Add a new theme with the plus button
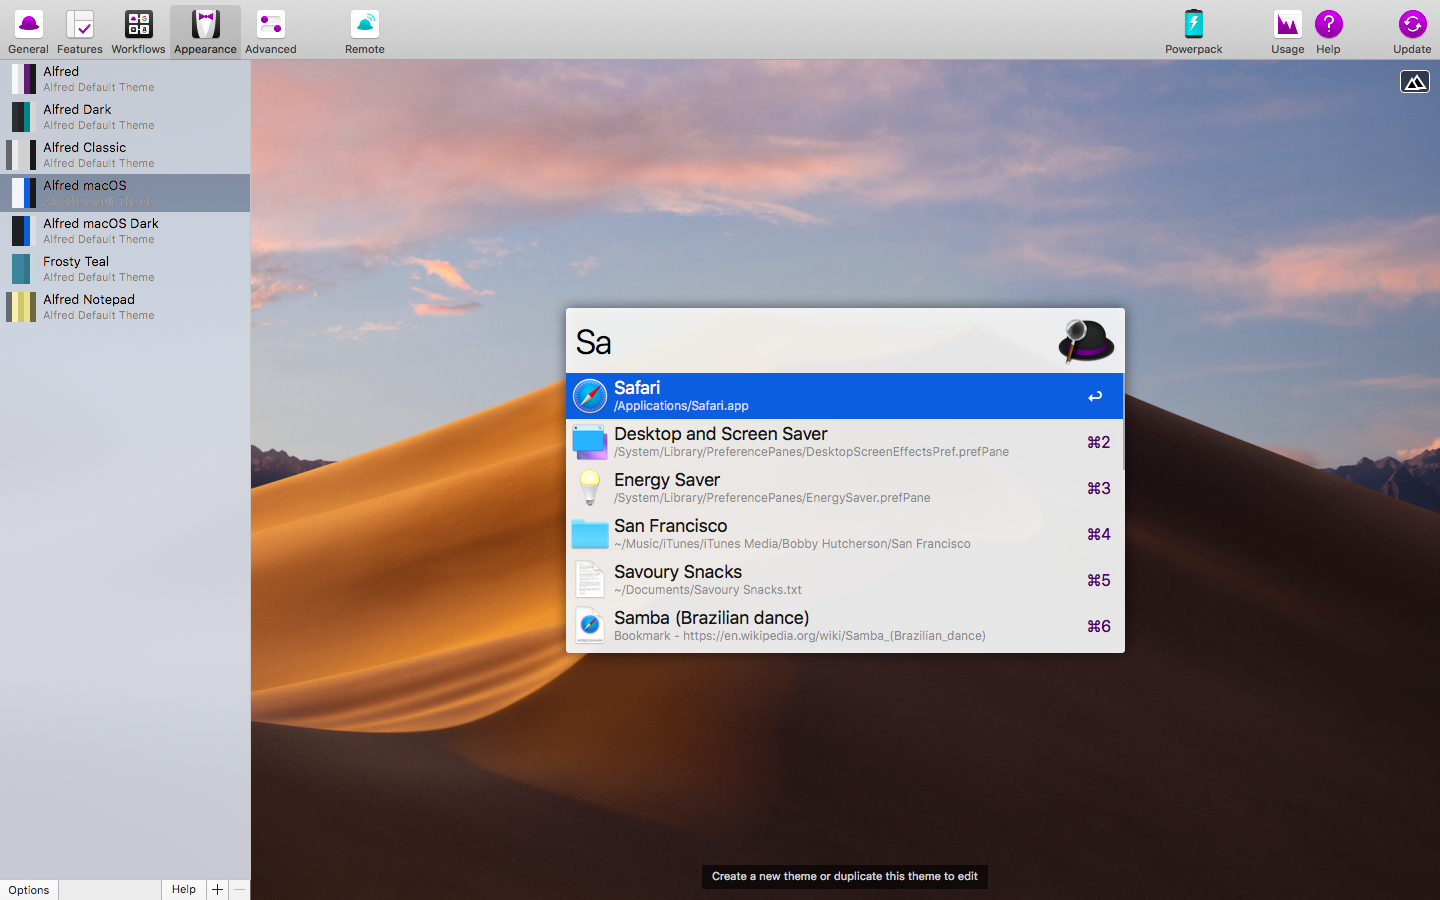The width and height of the screenshot is (1440, 900). coord(217,889)
